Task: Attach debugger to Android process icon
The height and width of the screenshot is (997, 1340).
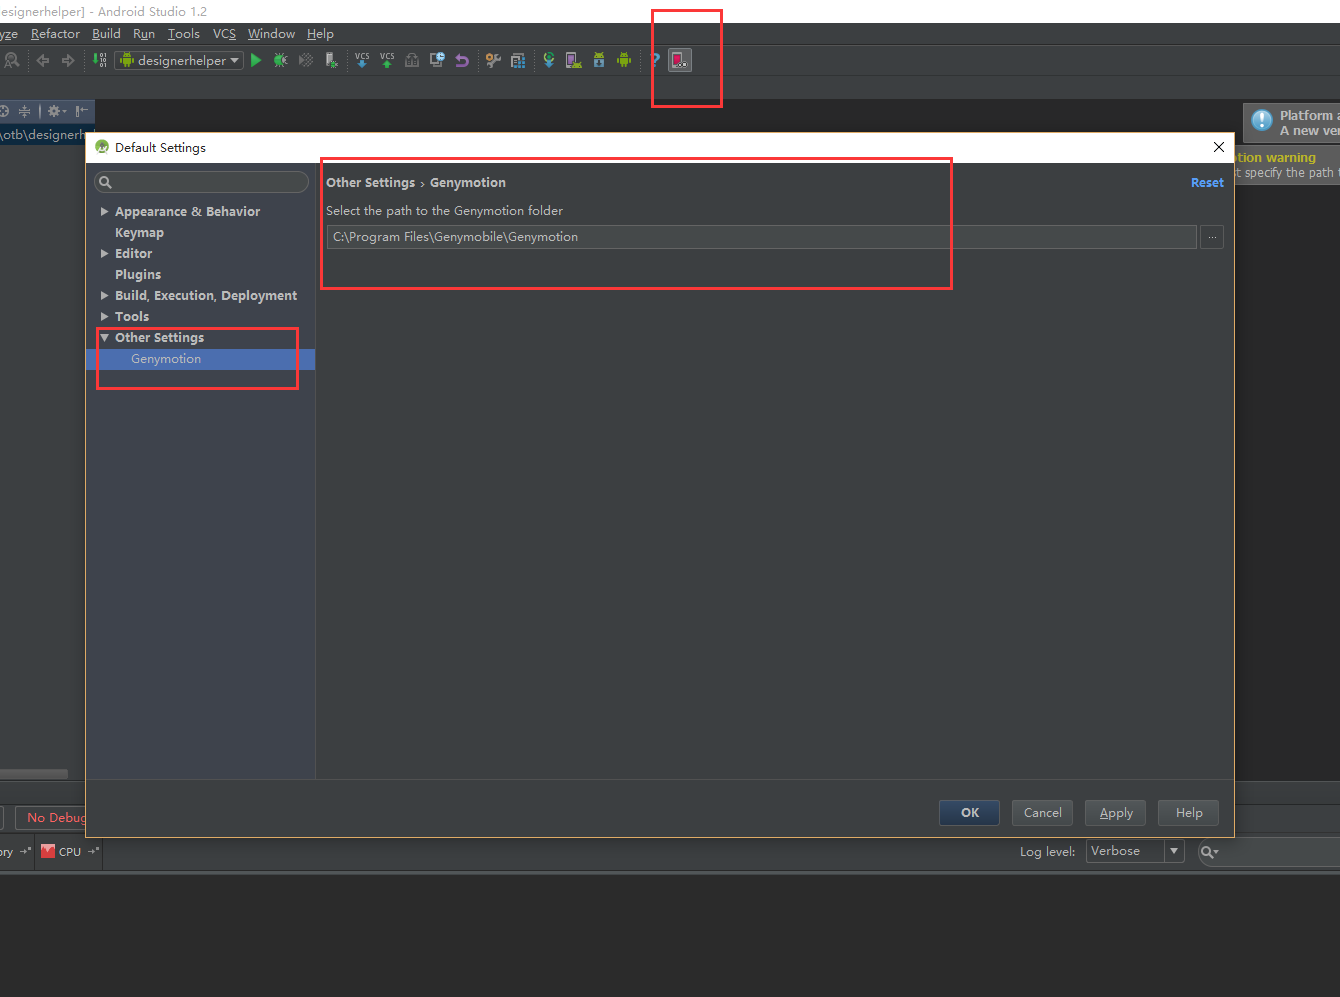Action: (x=331, y=60)
